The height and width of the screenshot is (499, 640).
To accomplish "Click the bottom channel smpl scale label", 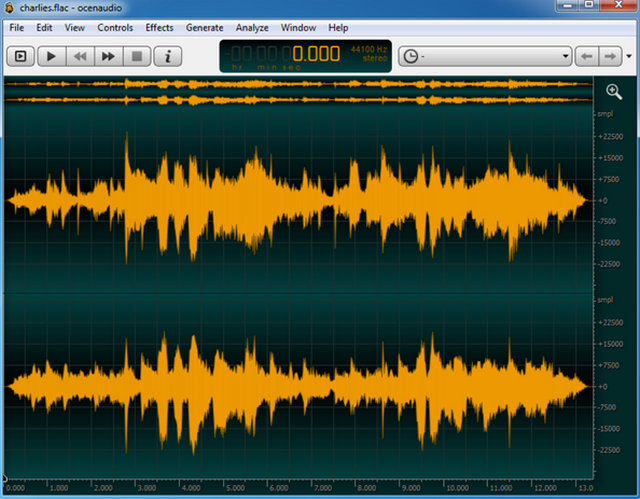I will (605, 300).
